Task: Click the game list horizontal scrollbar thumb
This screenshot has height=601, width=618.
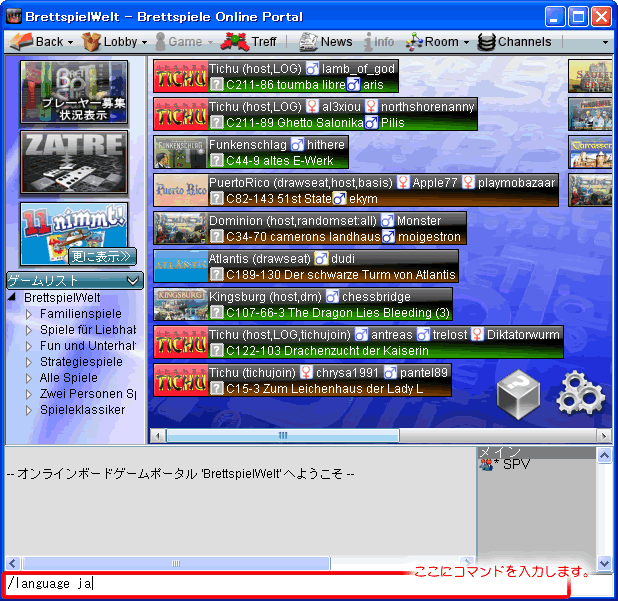Action: pyautogui.click(x=283, y=435)
